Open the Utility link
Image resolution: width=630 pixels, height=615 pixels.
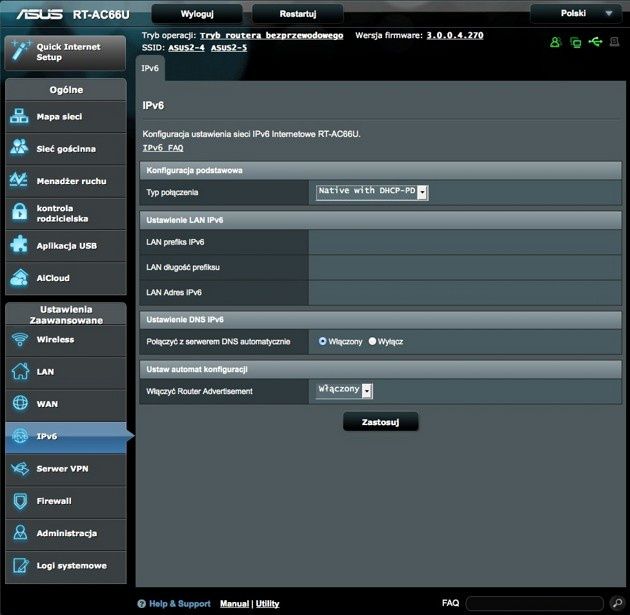point(268,603)
